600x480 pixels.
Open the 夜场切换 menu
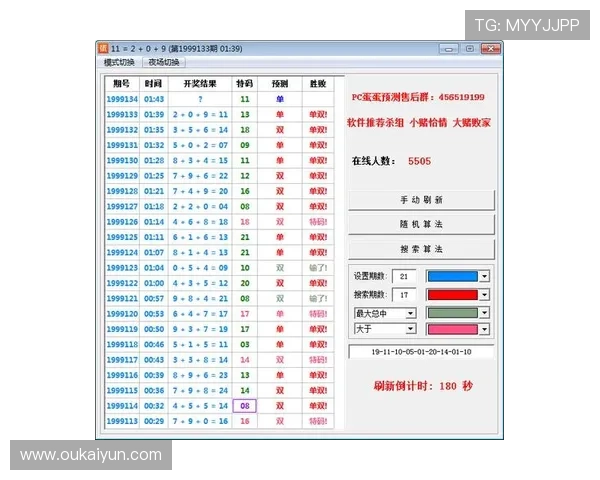point(164,62)
